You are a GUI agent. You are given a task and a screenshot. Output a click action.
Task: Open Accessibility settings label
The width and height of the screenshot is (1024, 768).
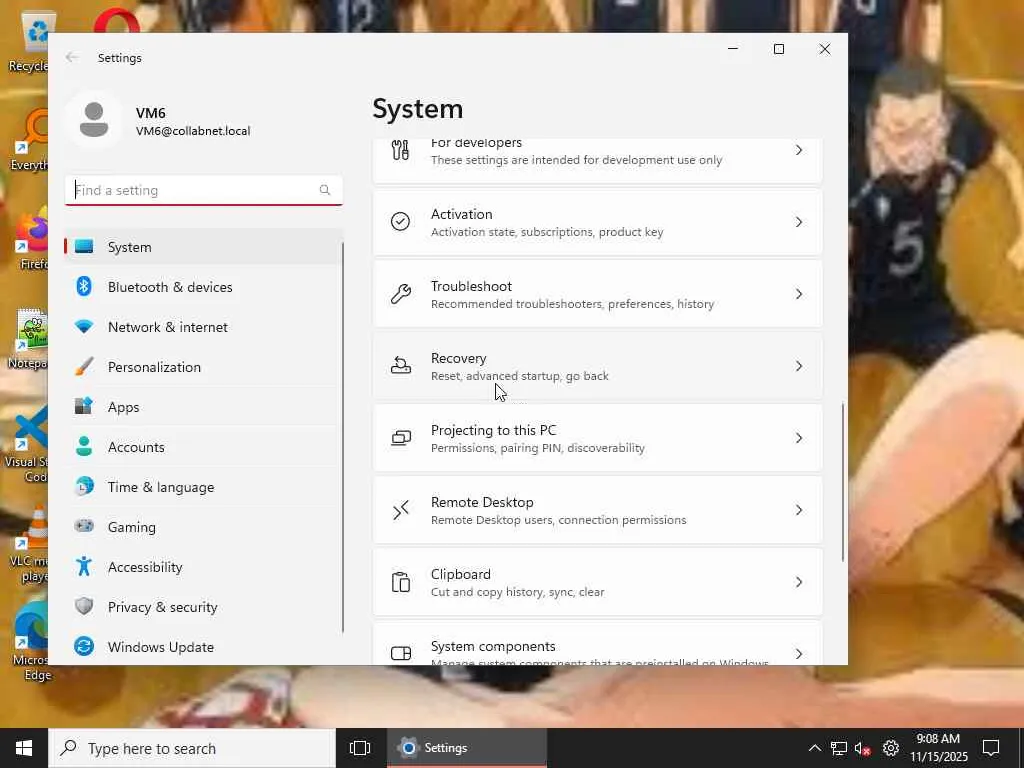pyautogui.click(x=145, y=567)
